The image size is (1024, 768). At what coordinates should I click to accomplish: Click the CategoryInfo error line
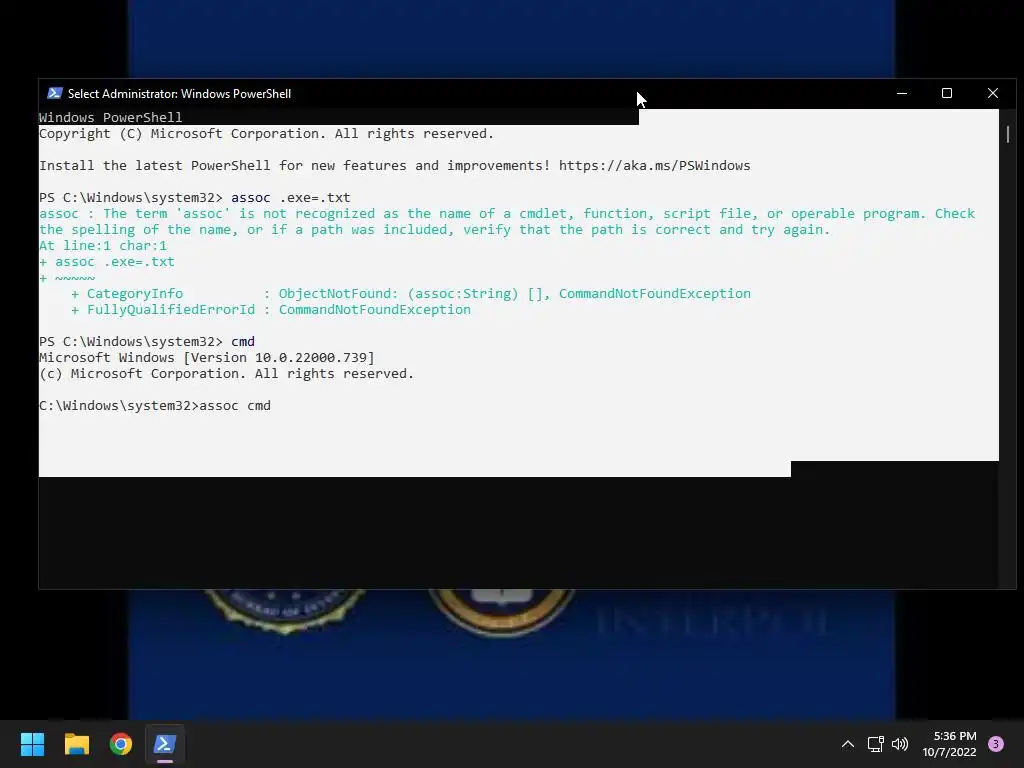tap(411, 294)
